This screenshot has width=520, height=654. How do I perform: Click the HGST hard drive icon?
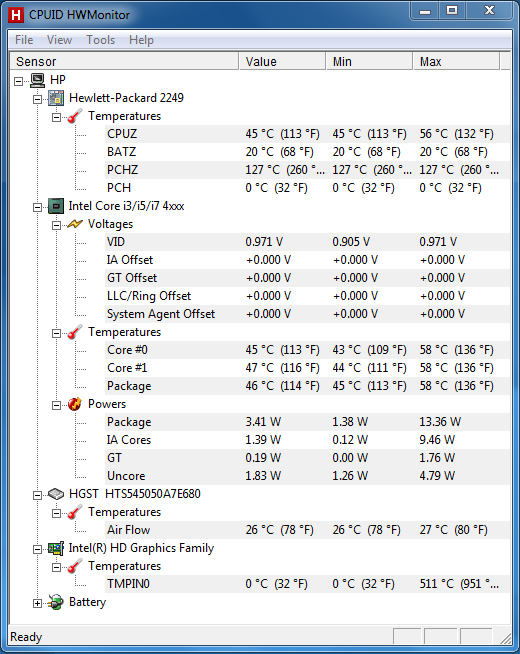tap(56, 494)
